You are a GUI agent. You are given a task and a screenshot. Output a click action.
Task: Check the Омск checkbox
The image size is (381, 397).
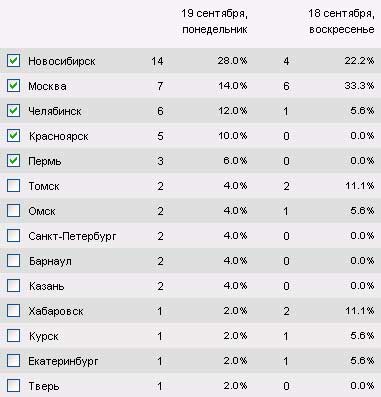pos(13,211)
